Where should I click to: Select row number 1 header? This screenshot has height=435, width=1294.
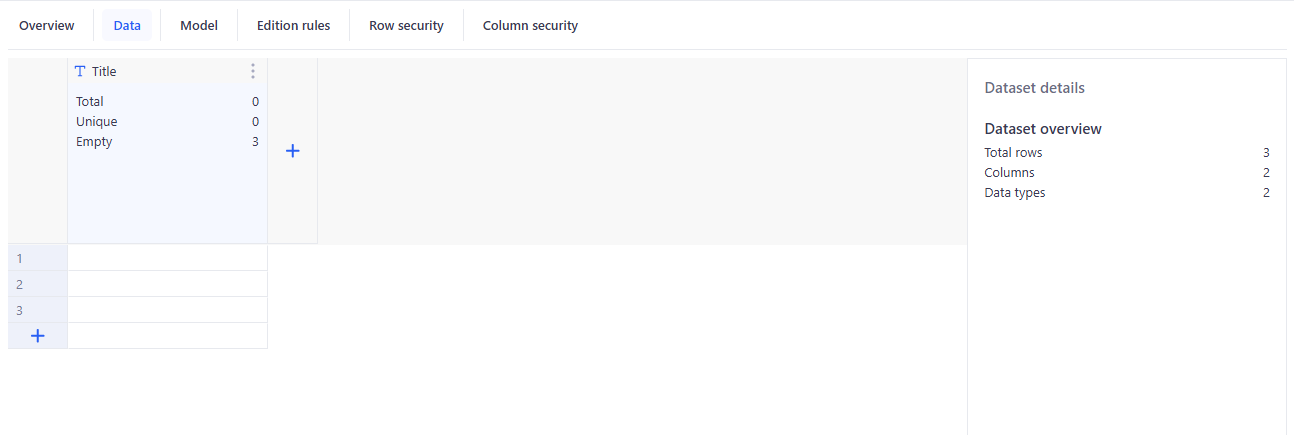coord(37,258)
